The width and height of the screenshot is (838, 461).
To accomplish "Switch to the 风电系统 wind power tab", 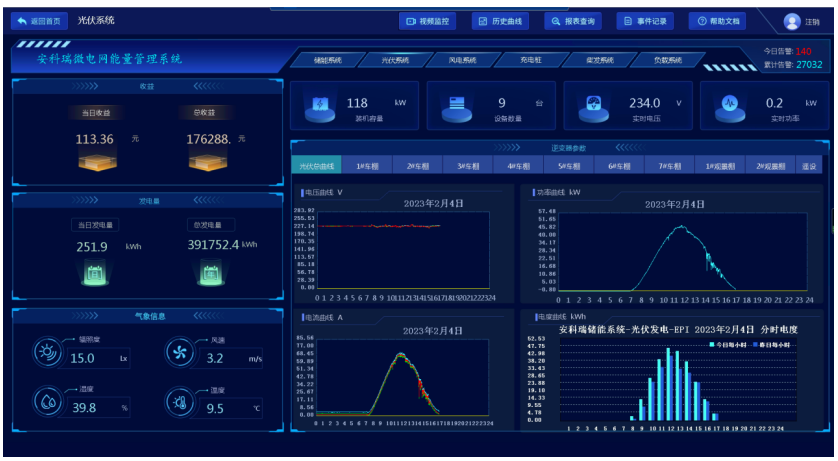I will pyautogui.click(x=463, y=60).
